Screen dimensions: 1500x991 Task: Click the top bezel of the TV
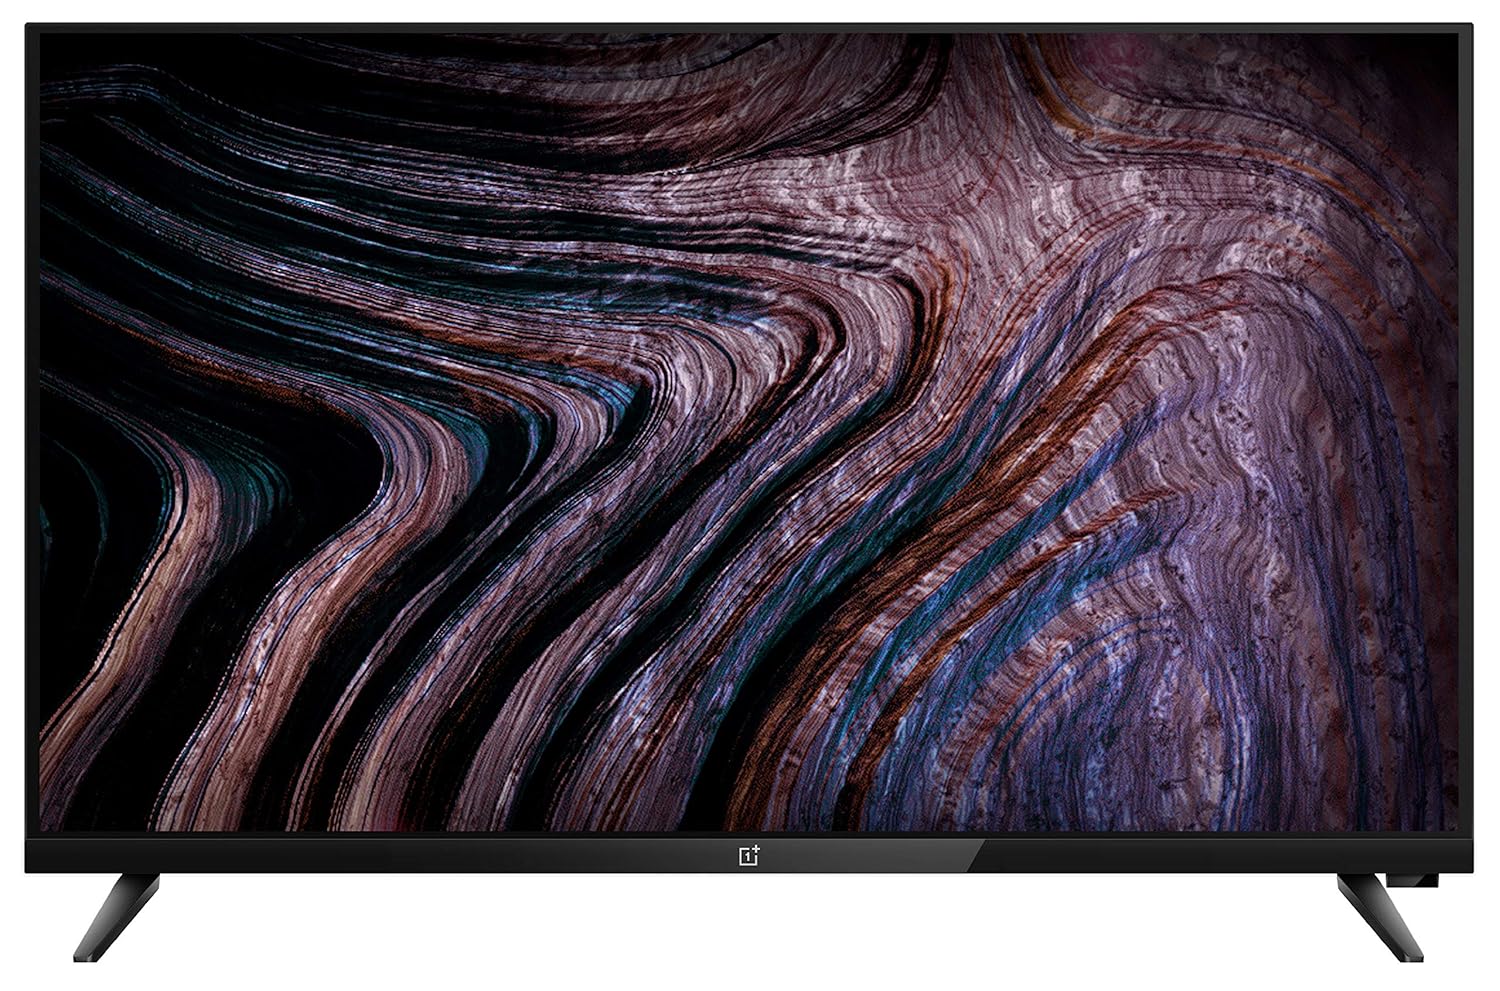(750, 30)
